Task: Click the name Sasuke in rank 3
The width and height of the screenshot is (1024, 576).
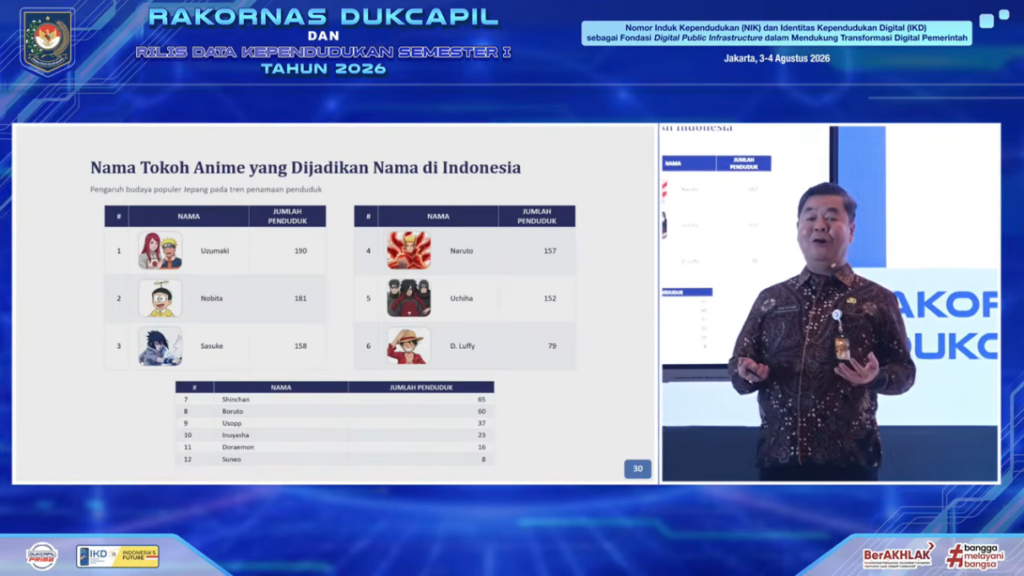Action: coord(212,346)
